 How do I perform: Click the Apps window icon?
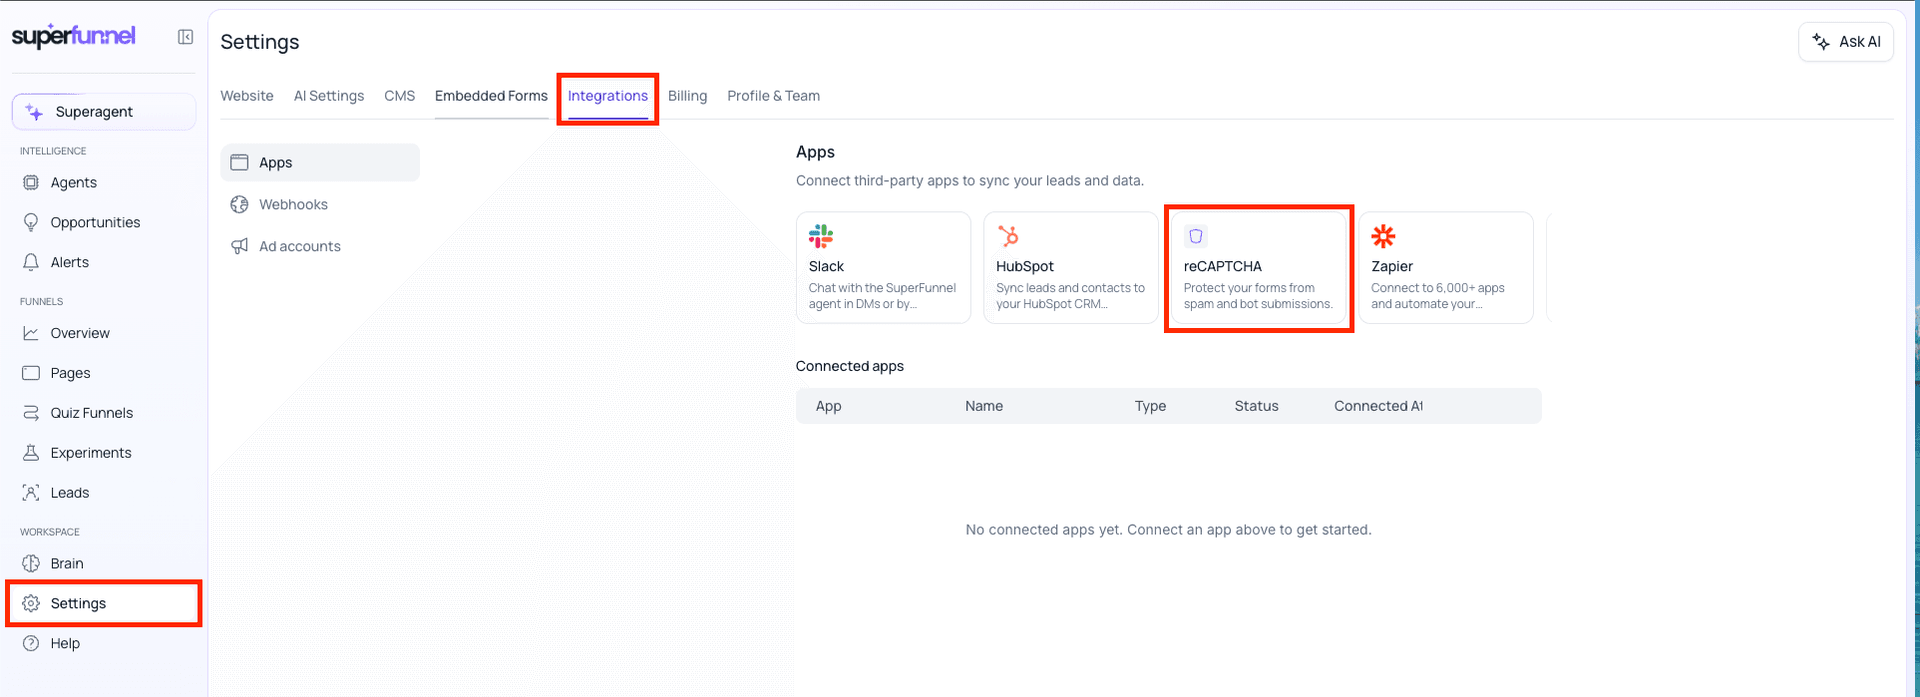click(239, 162)
